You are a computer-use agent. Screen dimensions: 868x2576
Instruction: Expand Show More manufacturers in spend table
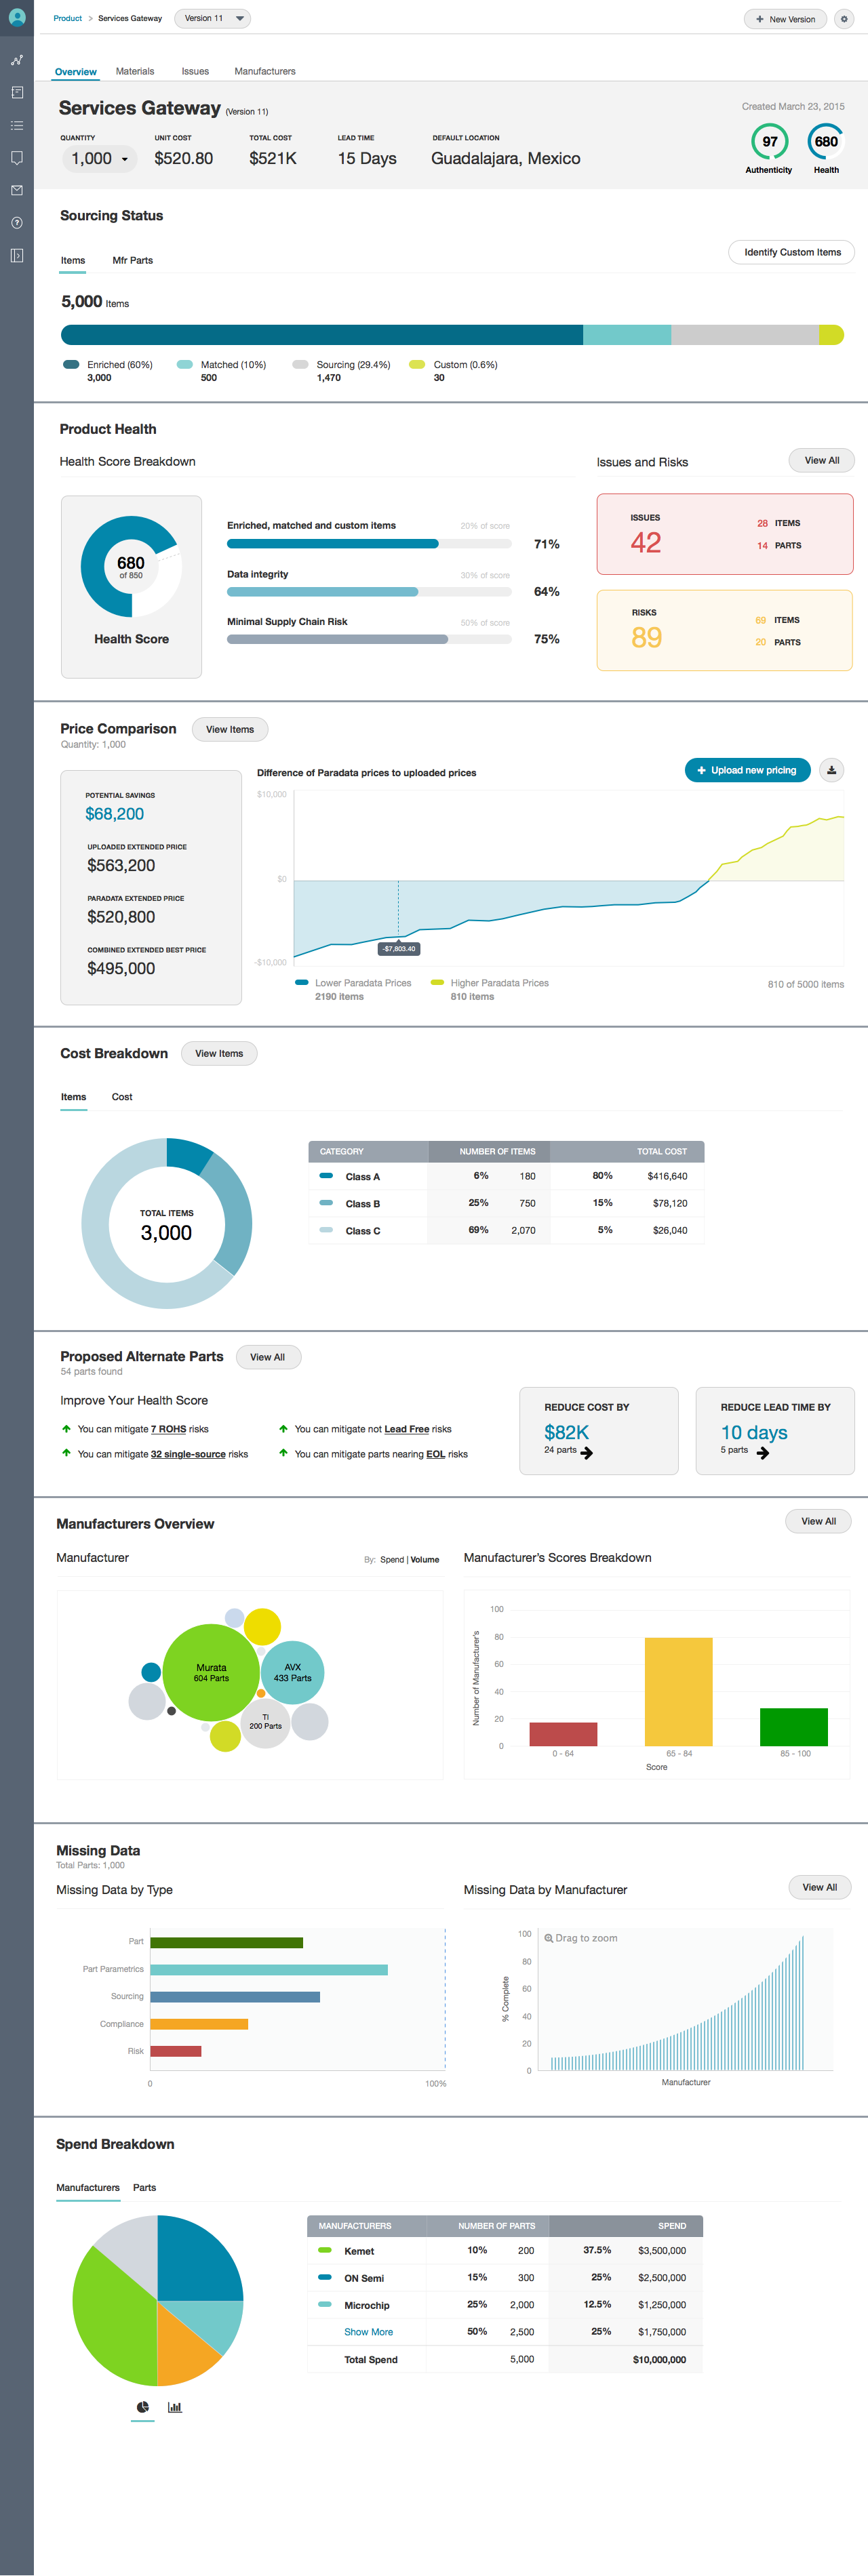(368, 2332)
